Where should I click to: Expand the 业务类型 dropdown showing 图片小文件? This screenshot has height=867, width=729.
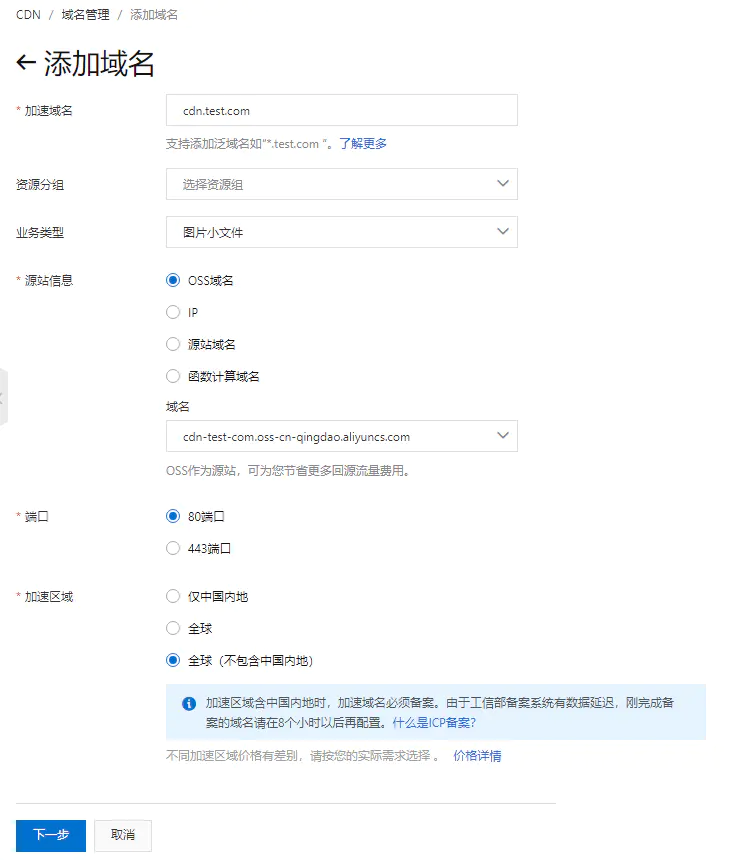pos(341,232)
